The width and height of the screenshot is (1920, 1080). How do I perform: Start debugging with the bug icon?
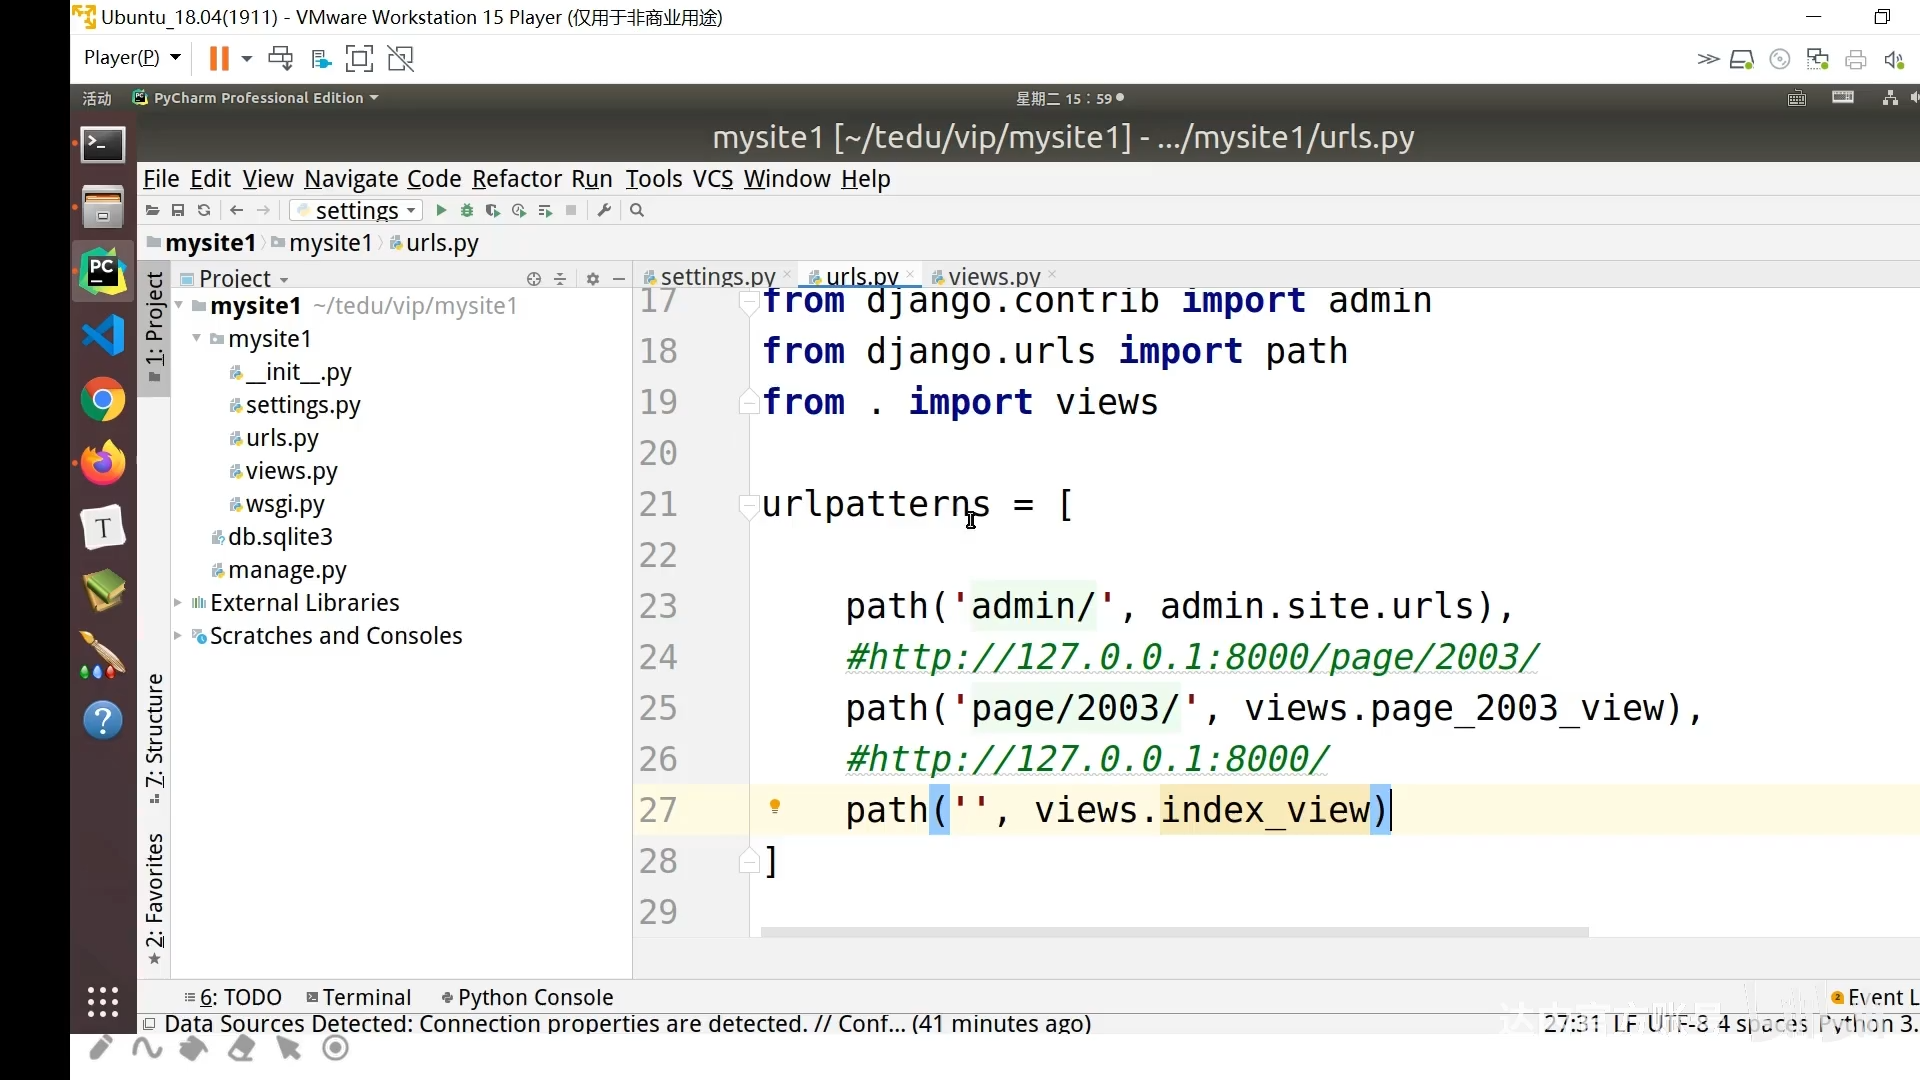(467, 210)
